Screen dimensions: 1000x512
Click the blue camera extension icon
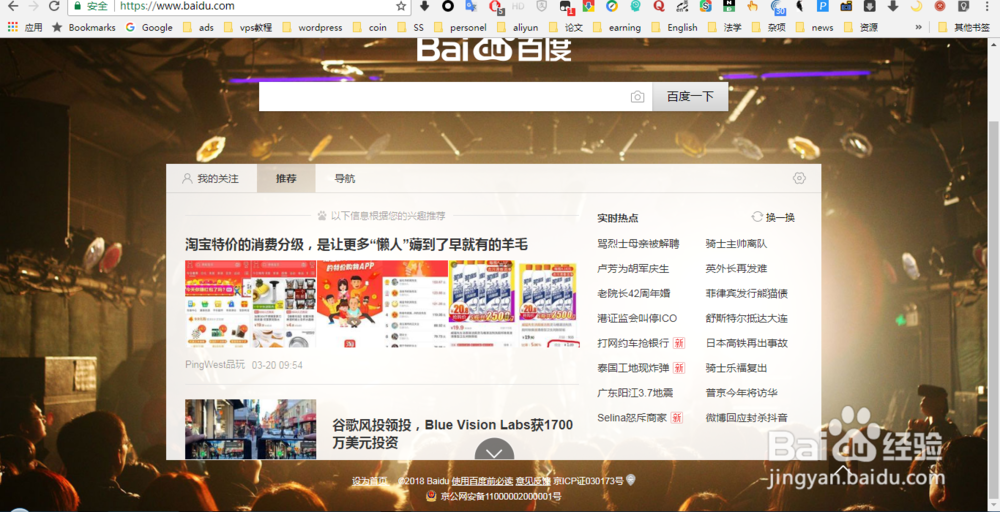point(846,6)
